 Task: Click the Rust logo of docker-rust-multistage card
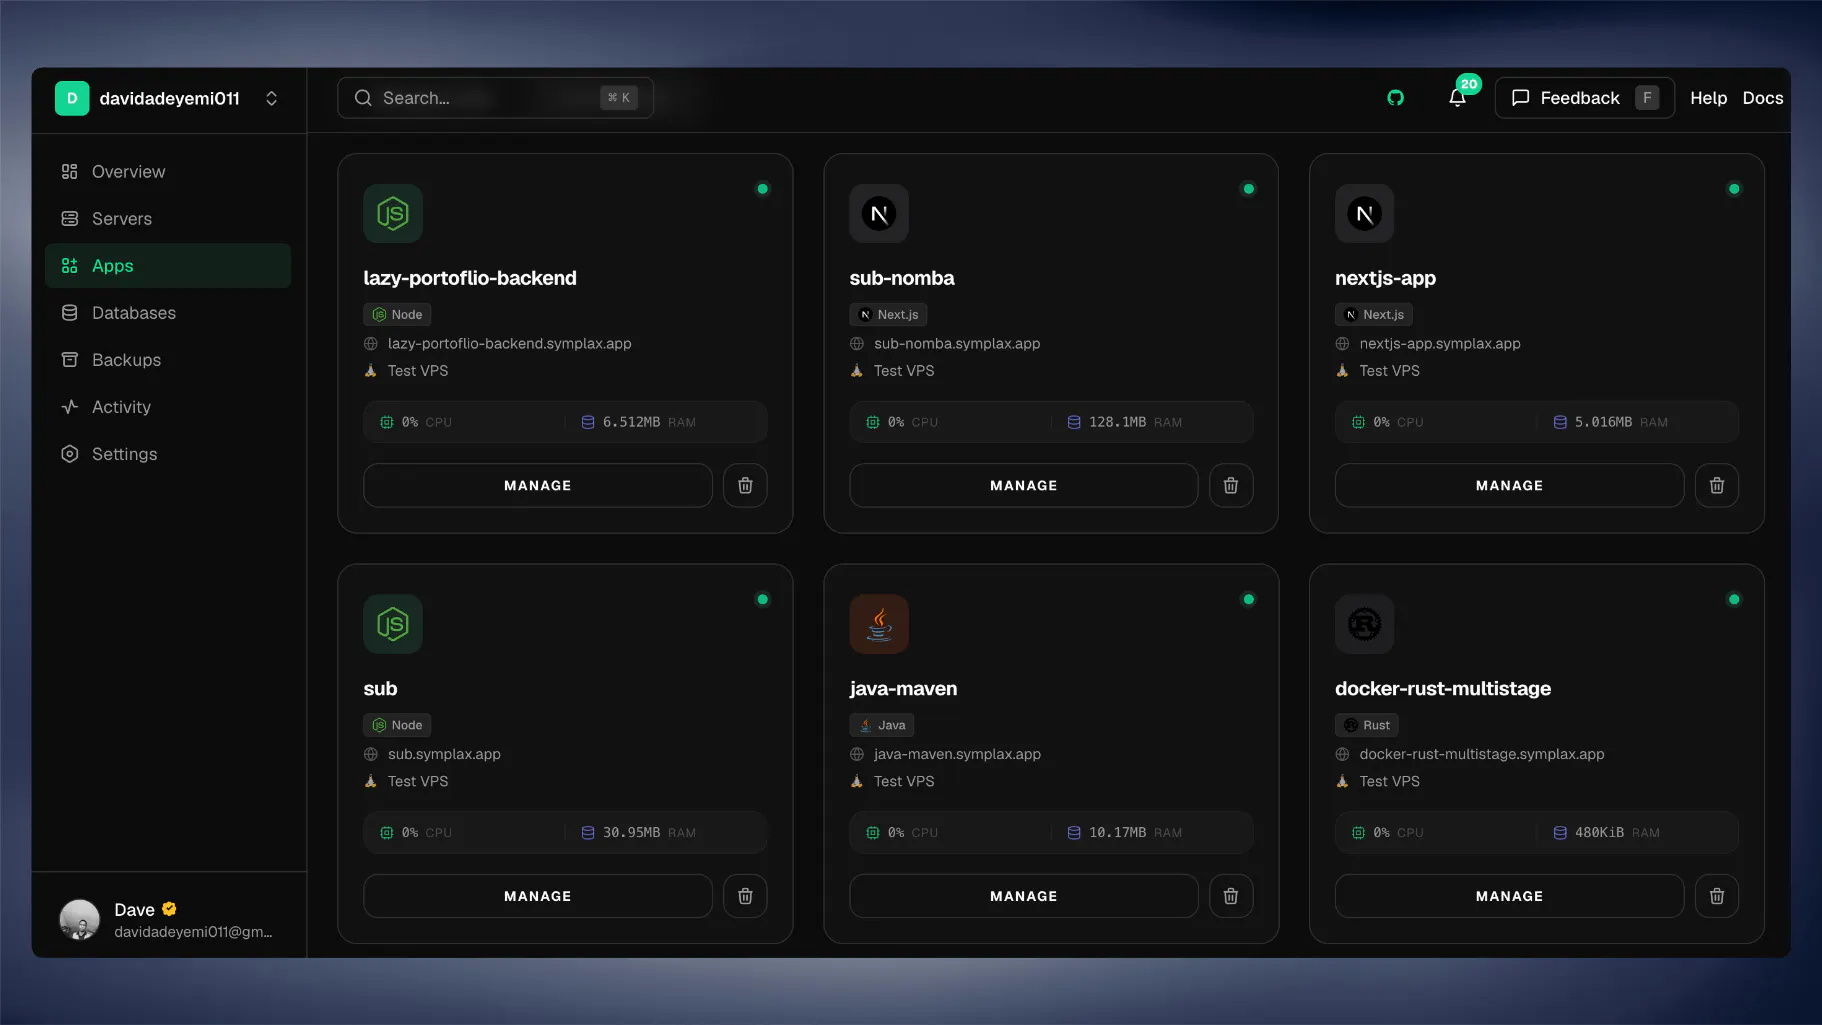click(1364, 624)
